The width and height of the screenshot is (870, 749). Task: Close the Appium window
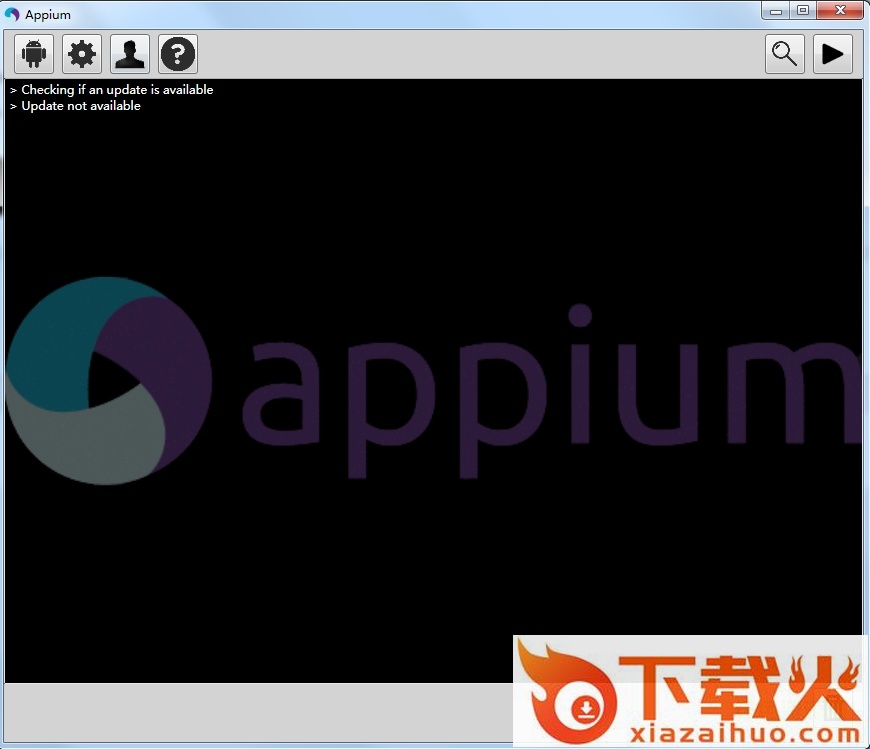tap(840, 11)
